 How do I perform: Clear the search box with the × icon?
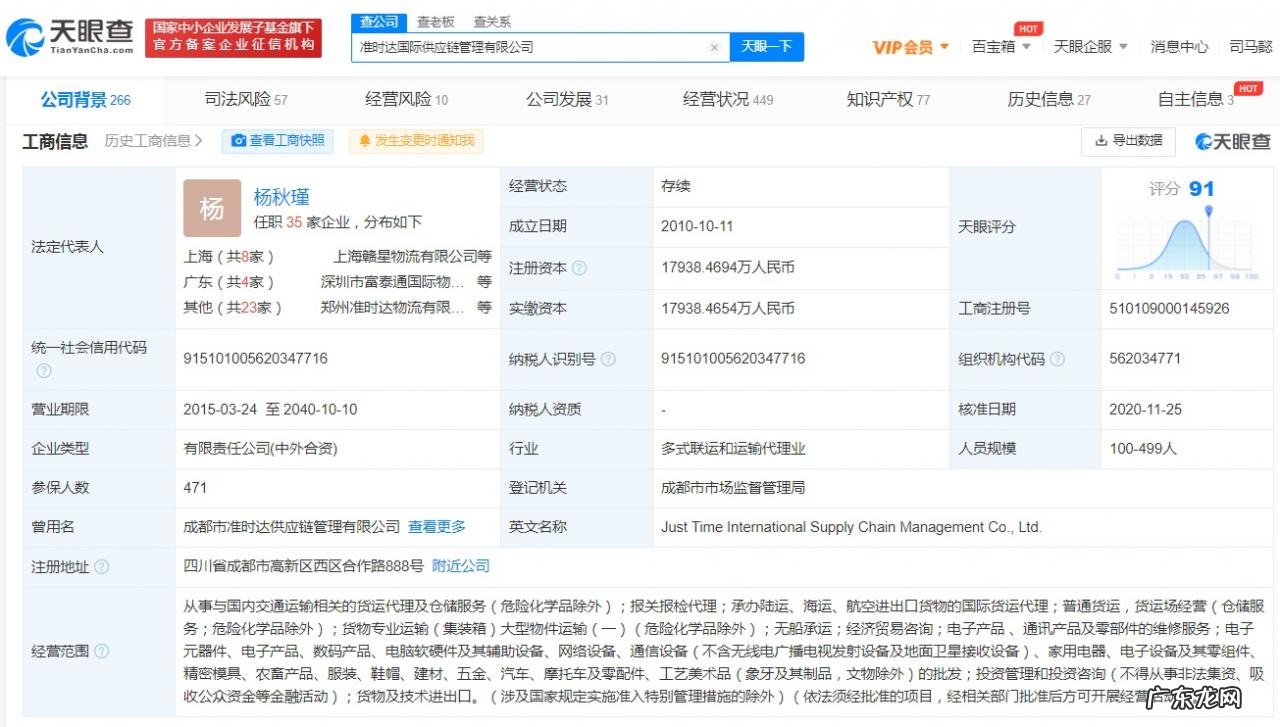click(x=714, y=47)
